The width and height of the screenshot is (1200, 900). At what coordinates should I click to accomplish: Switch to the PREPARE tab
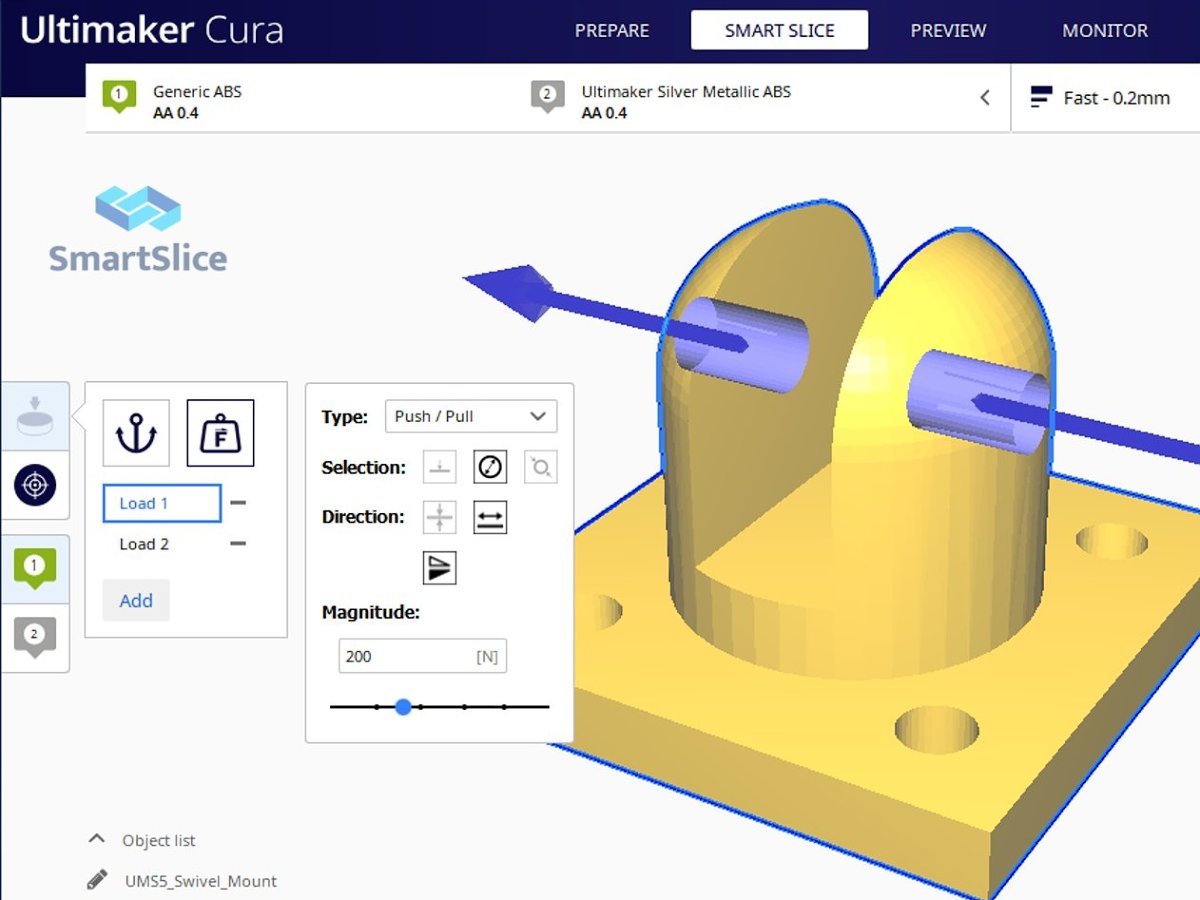612,30
